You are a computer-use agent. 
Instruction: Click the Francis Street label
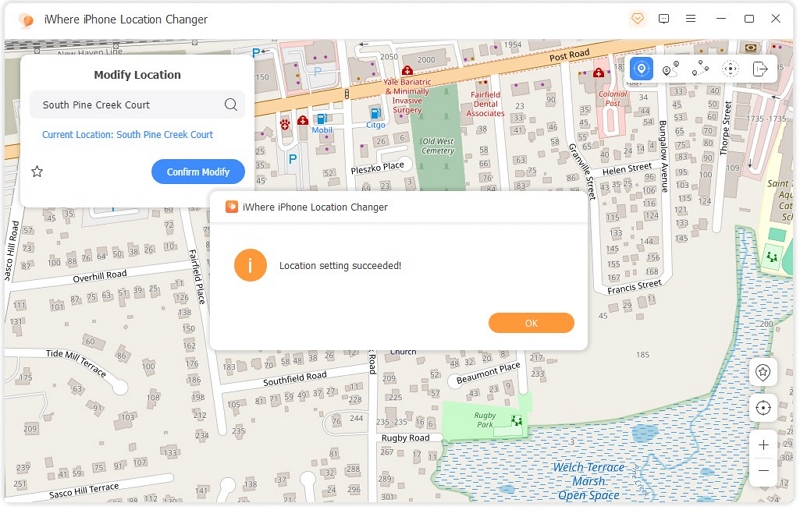tap(634, 287)
